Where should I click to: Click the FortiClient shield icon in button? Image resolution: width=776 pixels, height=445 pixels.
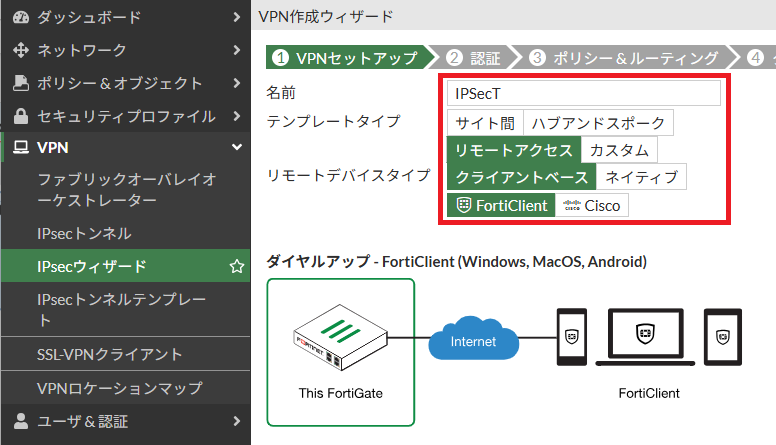tap(463, 205)
